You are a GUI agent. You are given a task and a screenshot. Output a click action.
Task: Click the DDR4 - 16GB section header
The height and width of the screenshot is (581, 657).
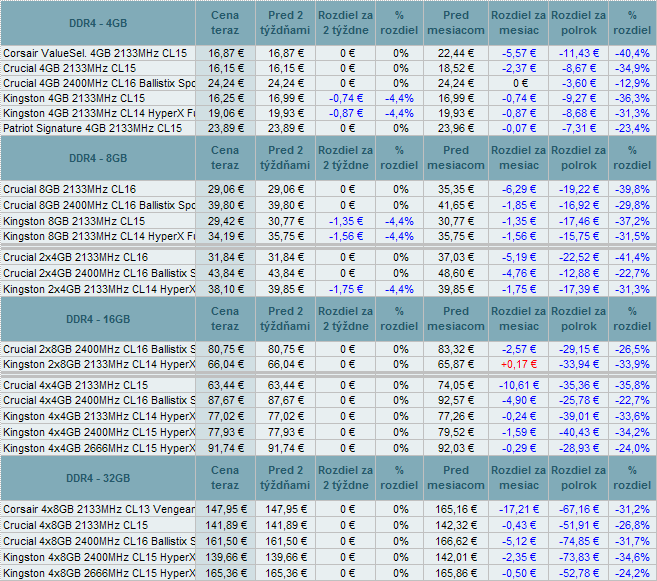click(98, 319)
